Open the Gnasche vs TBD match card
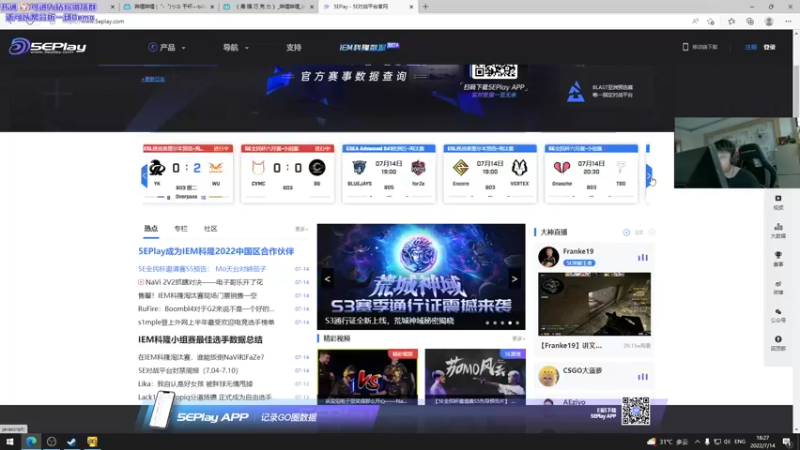Viewport: 800px width, 450px height. pyautogui.click(x=591, y=173)
